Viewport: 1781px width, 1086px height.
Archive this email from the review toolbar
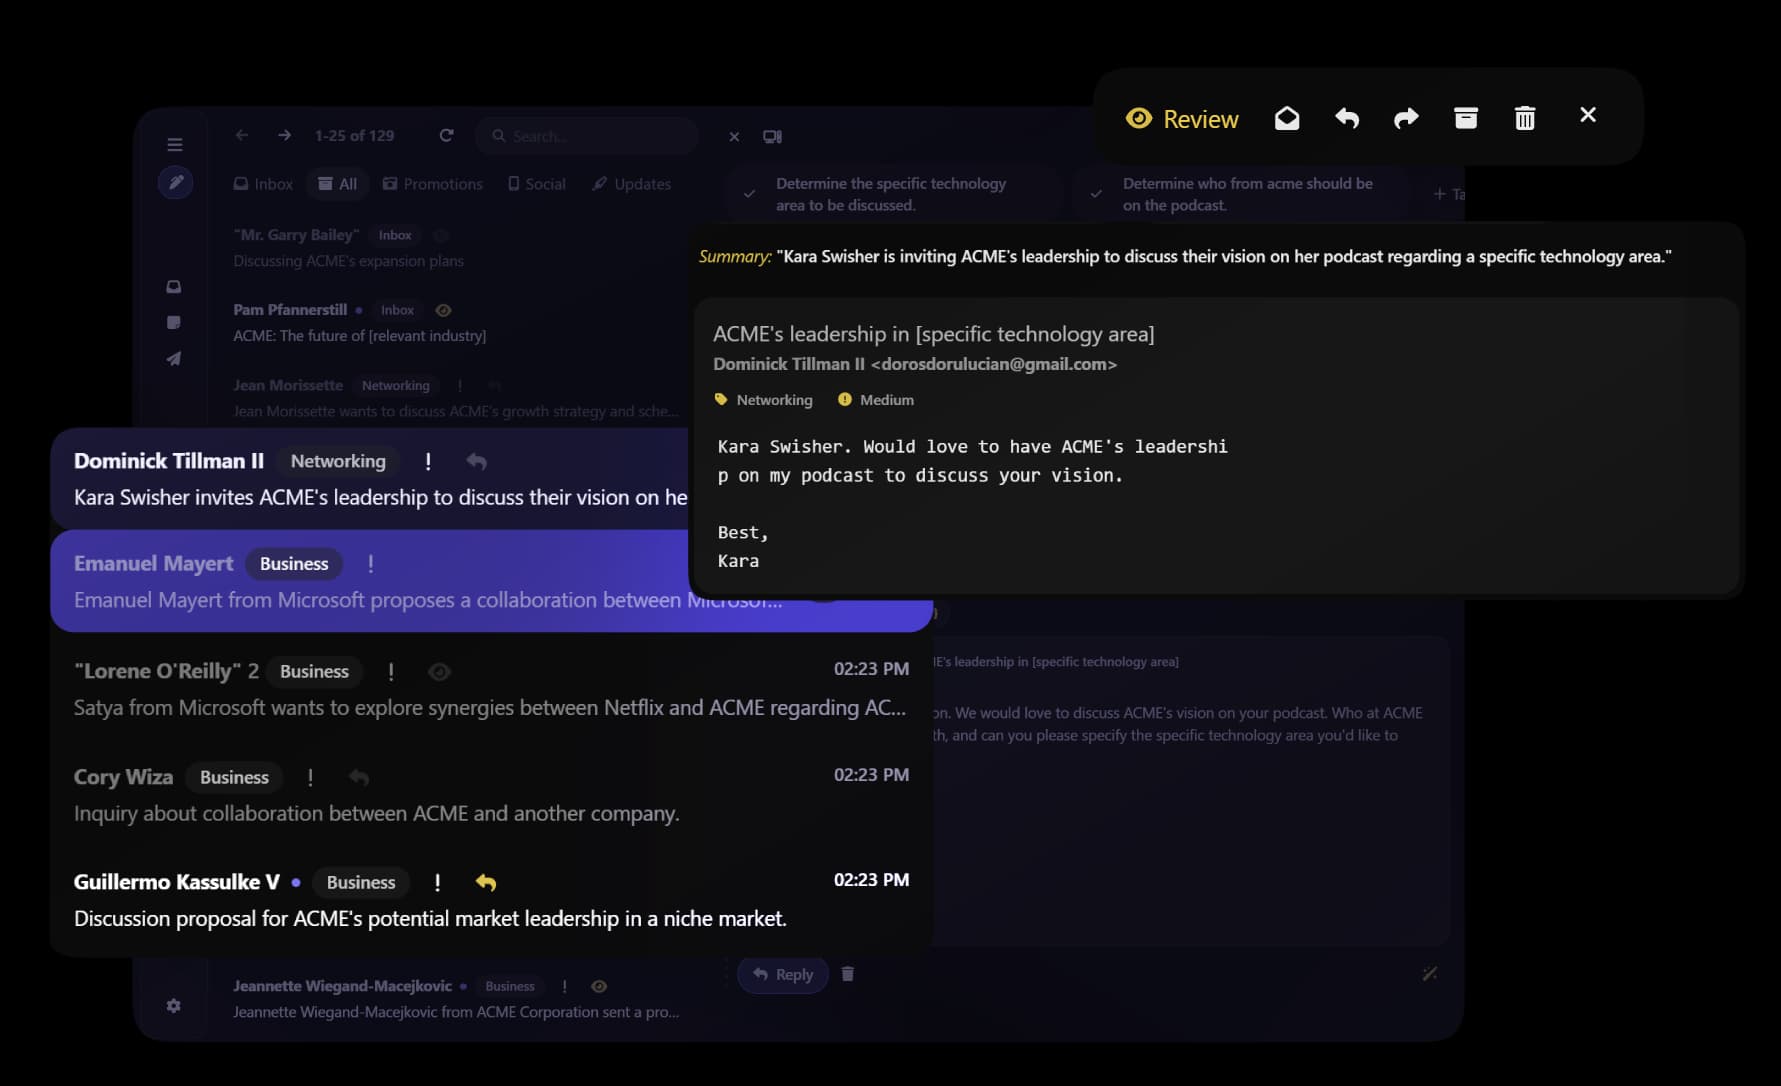[1466, 117]
